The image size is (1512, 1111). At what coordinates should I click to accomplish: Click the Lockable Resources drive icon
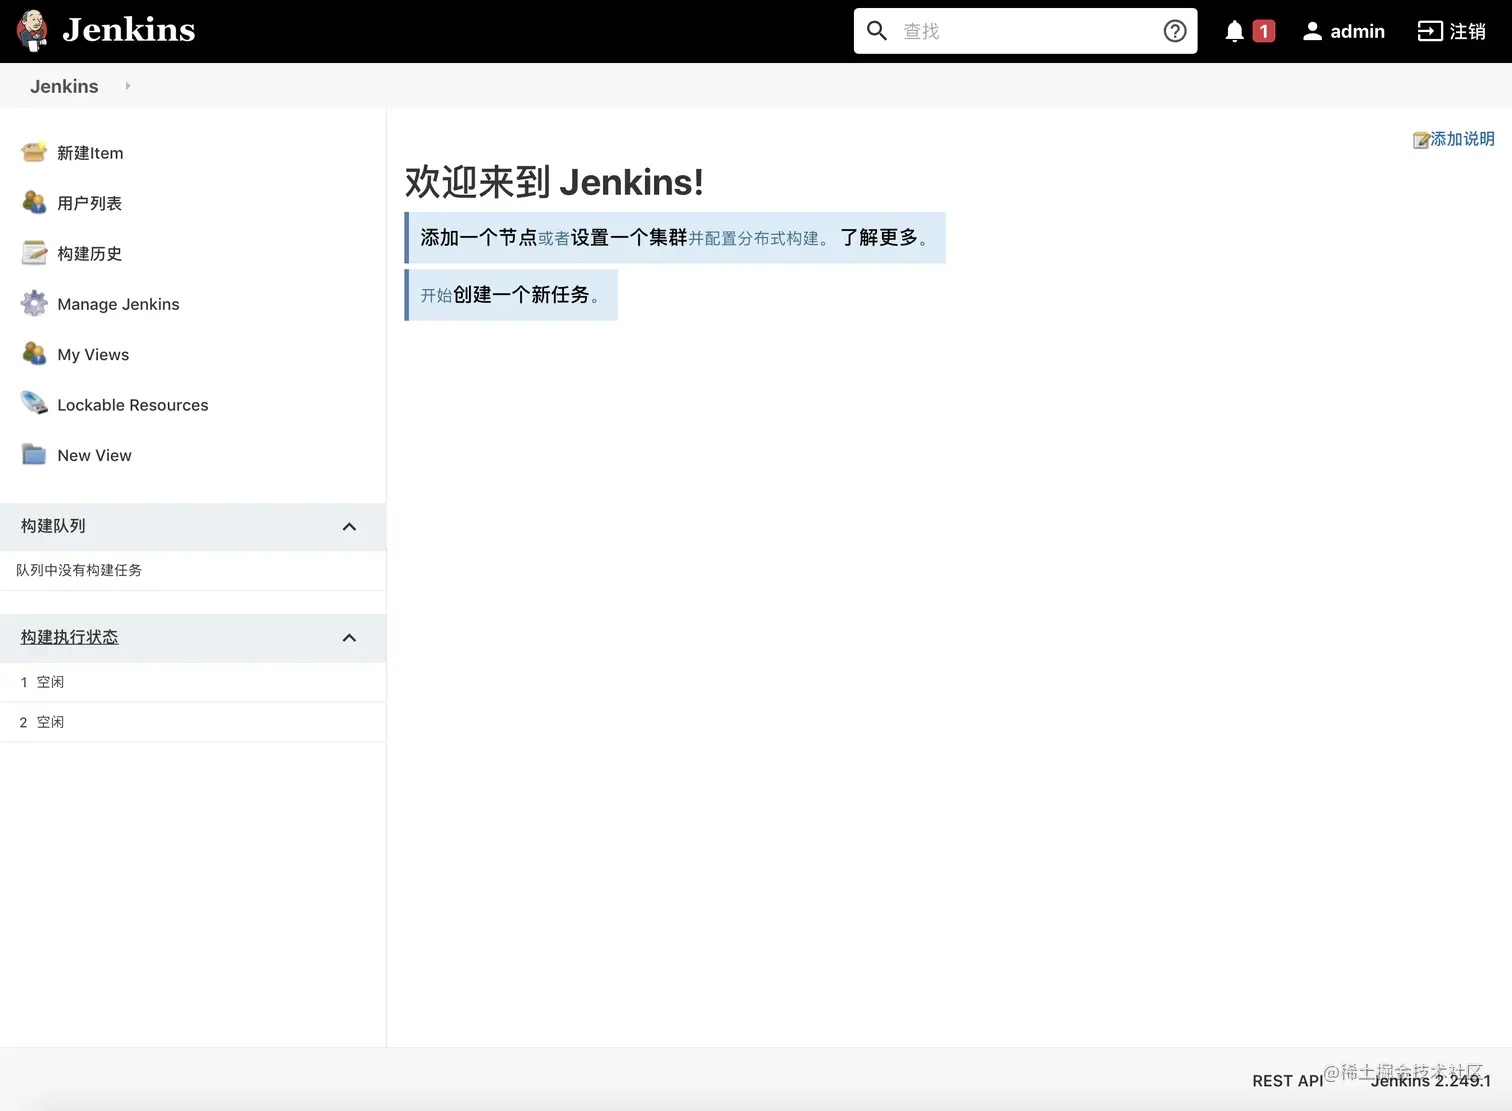(x=34, y=403)
